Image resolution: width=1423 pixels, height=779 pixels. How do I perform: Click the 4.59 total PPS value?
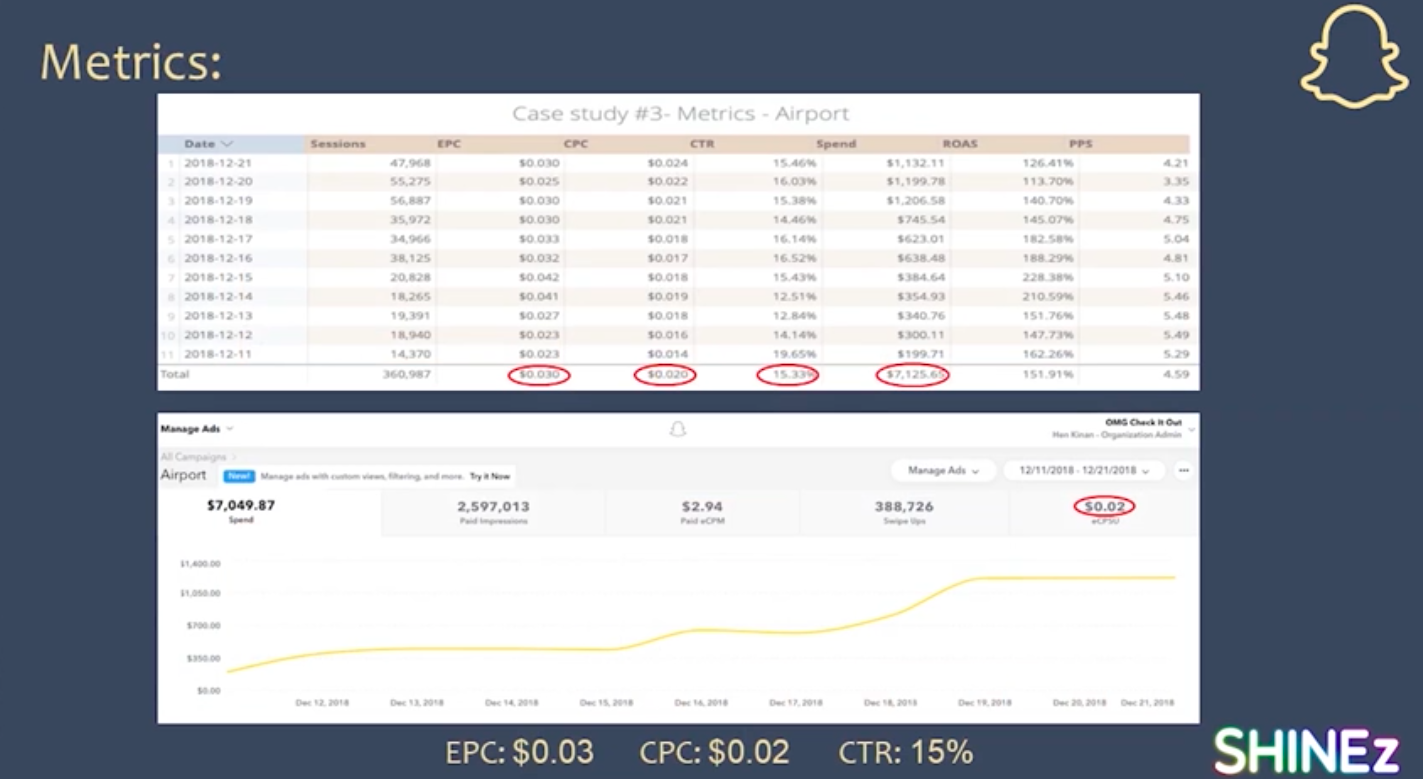pos(1176,375)
